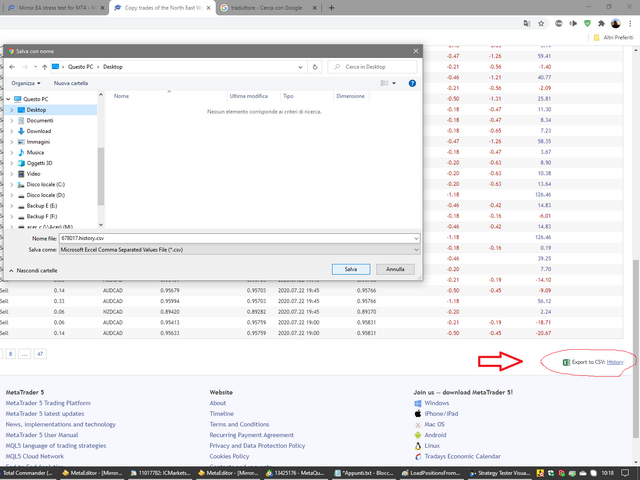This screenshot has width=640, height=480.
Task: Close the Salva con nome dialog
Action: coord(416,51)
